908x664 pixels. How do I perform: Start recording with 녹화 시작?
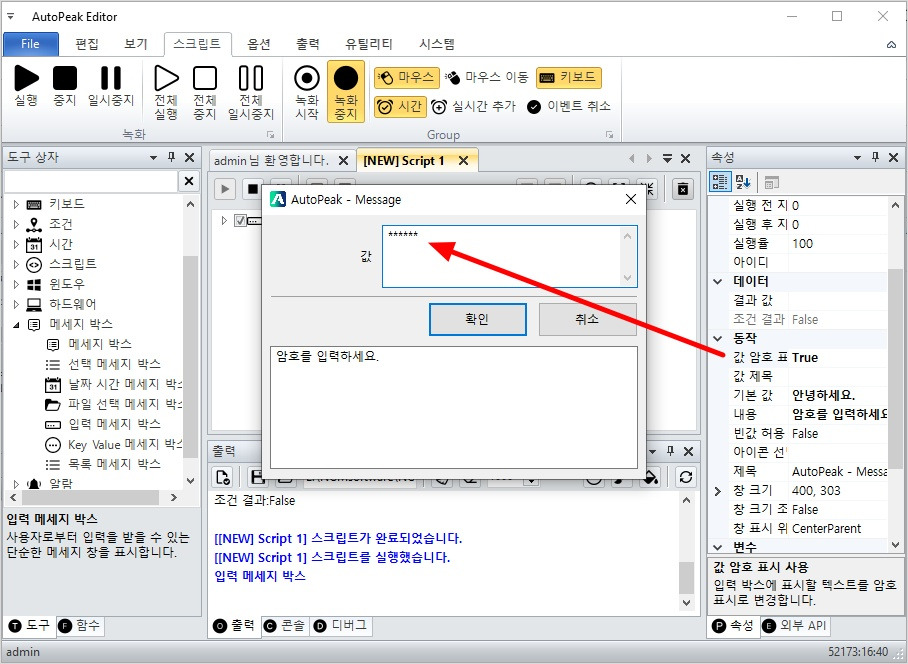point(307,91)
